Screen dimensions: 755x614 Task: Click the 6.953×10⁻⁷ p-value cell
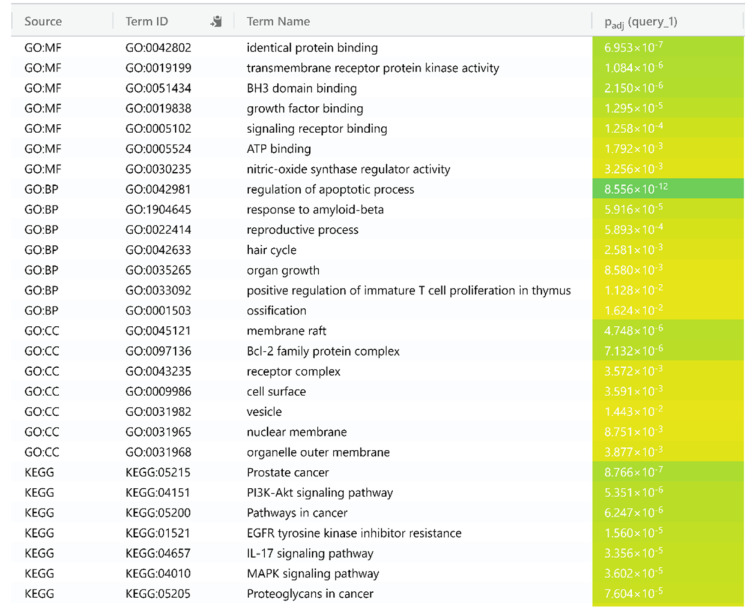(668, 47)
